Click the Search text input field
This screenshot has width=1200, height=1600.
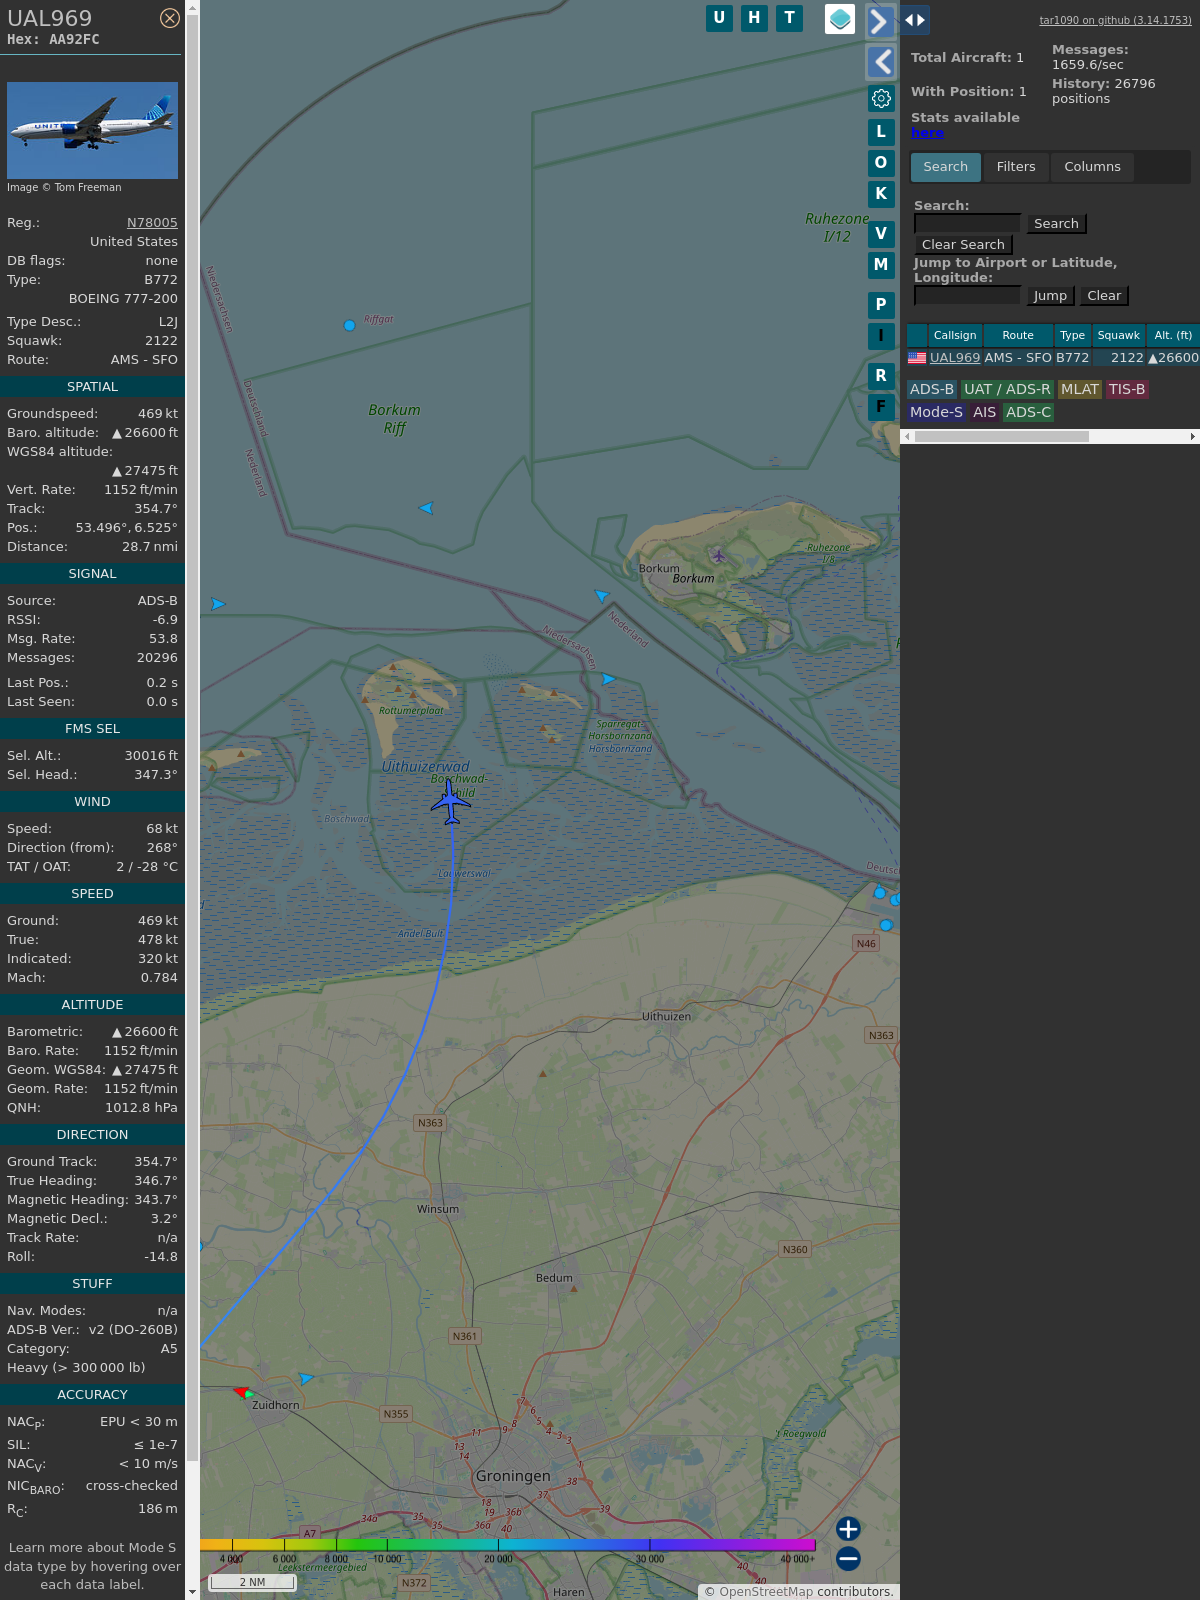[x=967, y=223]
